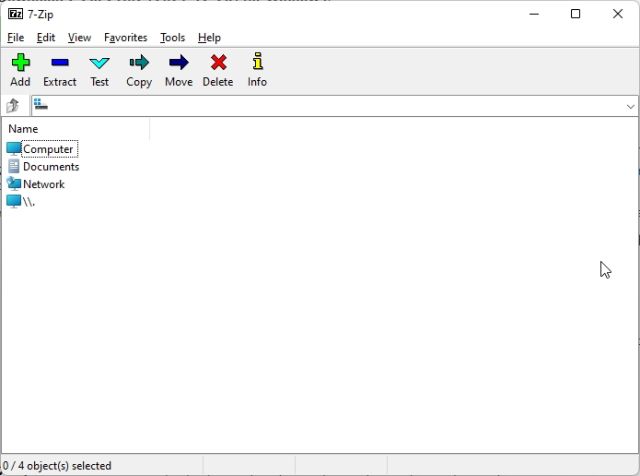Image resolution: width=640 pixels, height=476 pixels.
Task: Open the File menu
Action: [16, 38]
